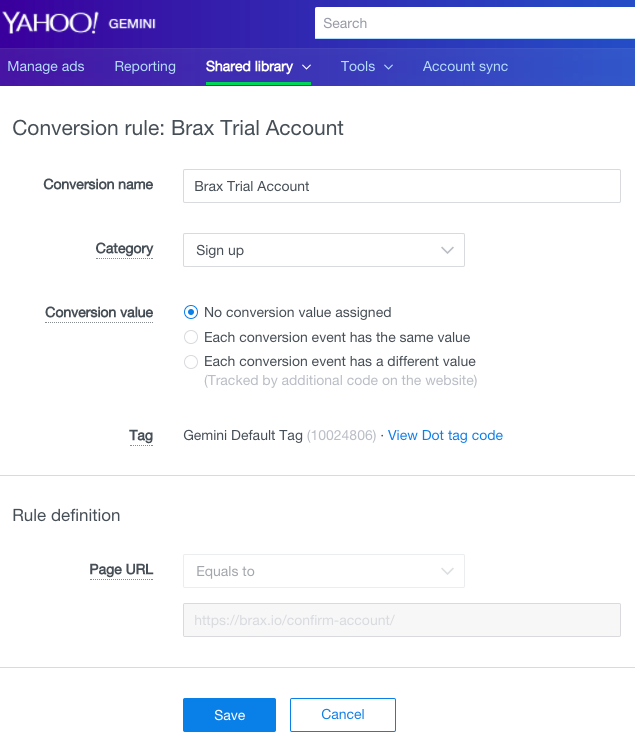The width and height of the screenshot is (635, 742).
Task: Edit the Conversion name text field
Action: [x=401, y=186]
